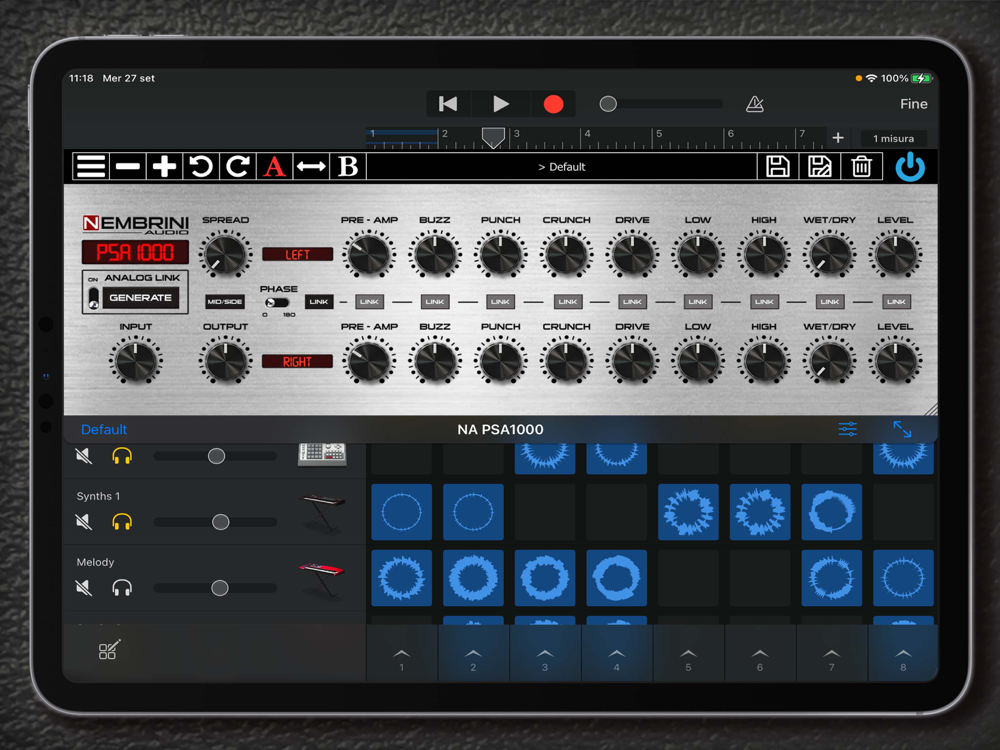Toggle the LINK button under BUZZ
The image size is (1000, 750).
(435, 302)
